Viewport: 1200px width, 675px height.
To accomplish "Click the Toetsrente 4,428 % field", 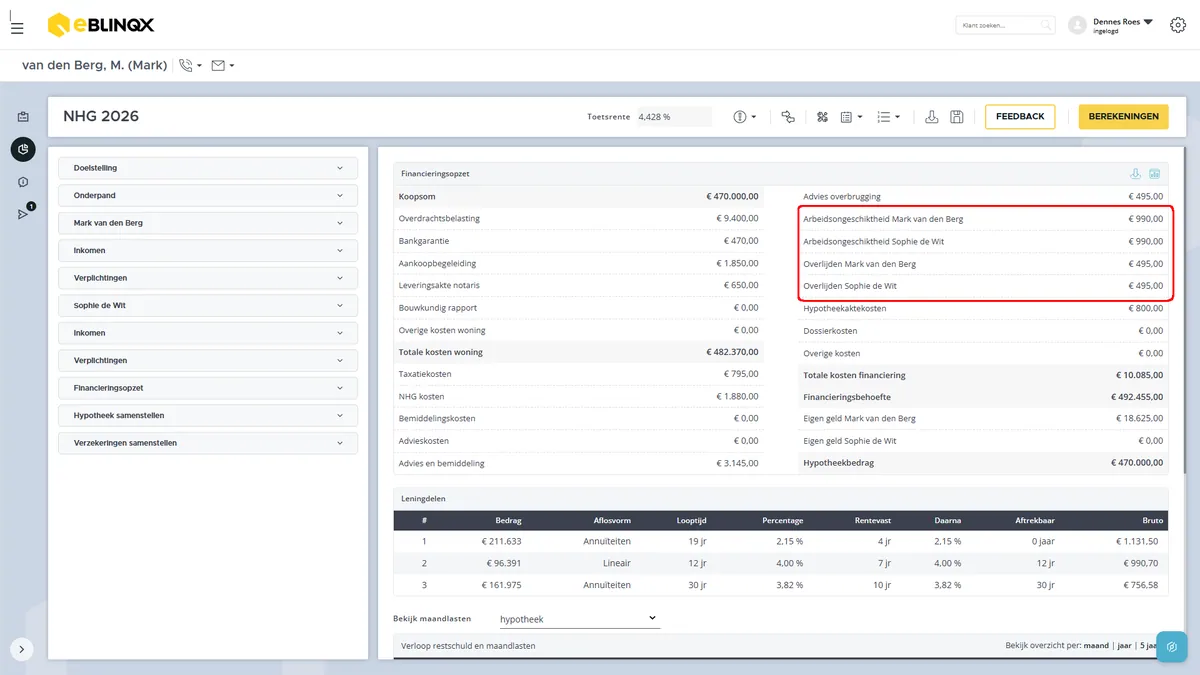I will [674, 117].
